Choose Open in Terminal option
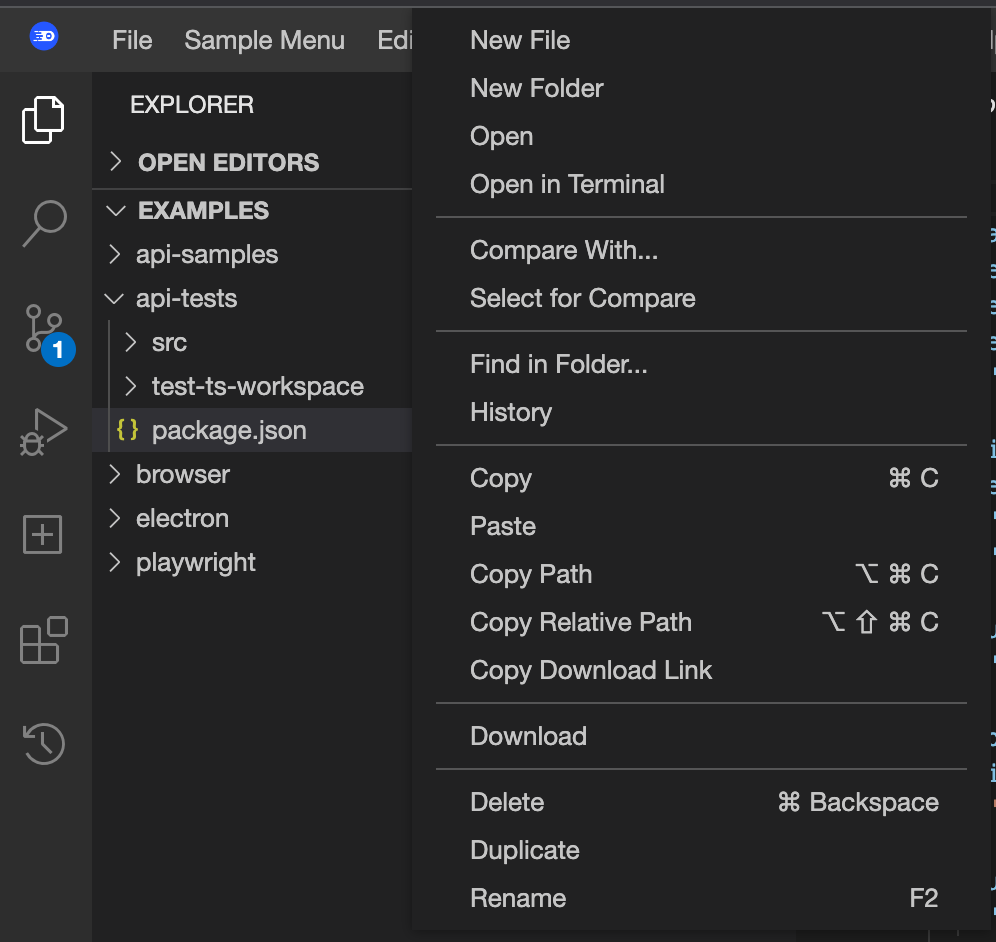Image resolution: width=996 pixels, height=942 pixels. click(567, 185)
